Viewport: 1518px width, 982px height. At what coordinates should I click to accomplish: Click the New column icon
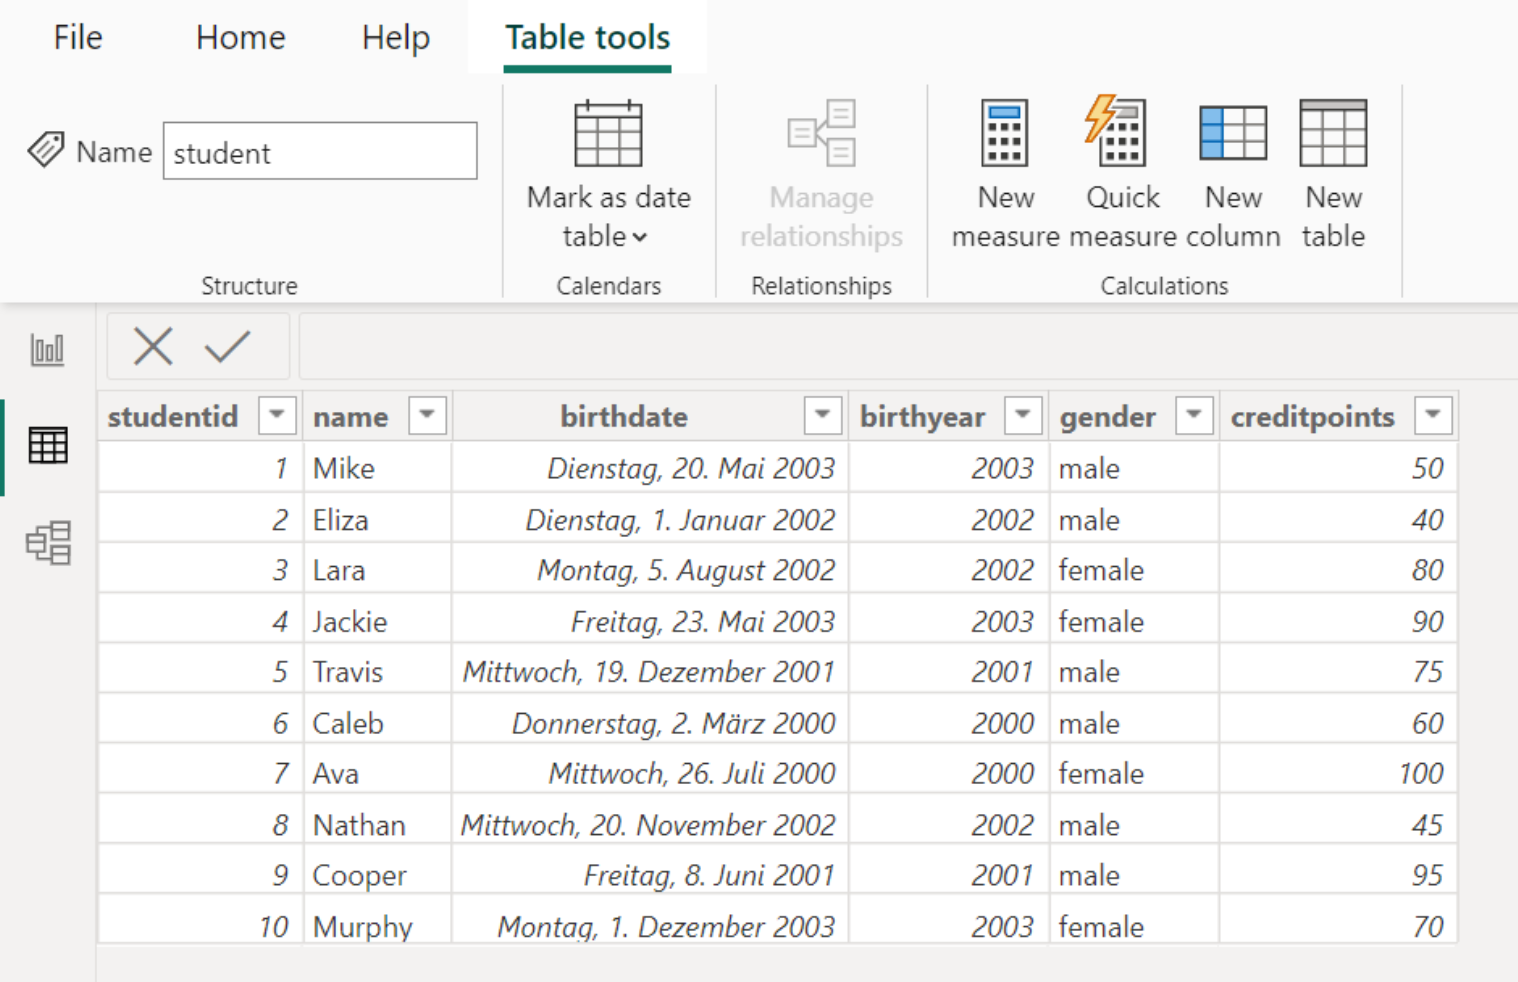pos(1232,133)
